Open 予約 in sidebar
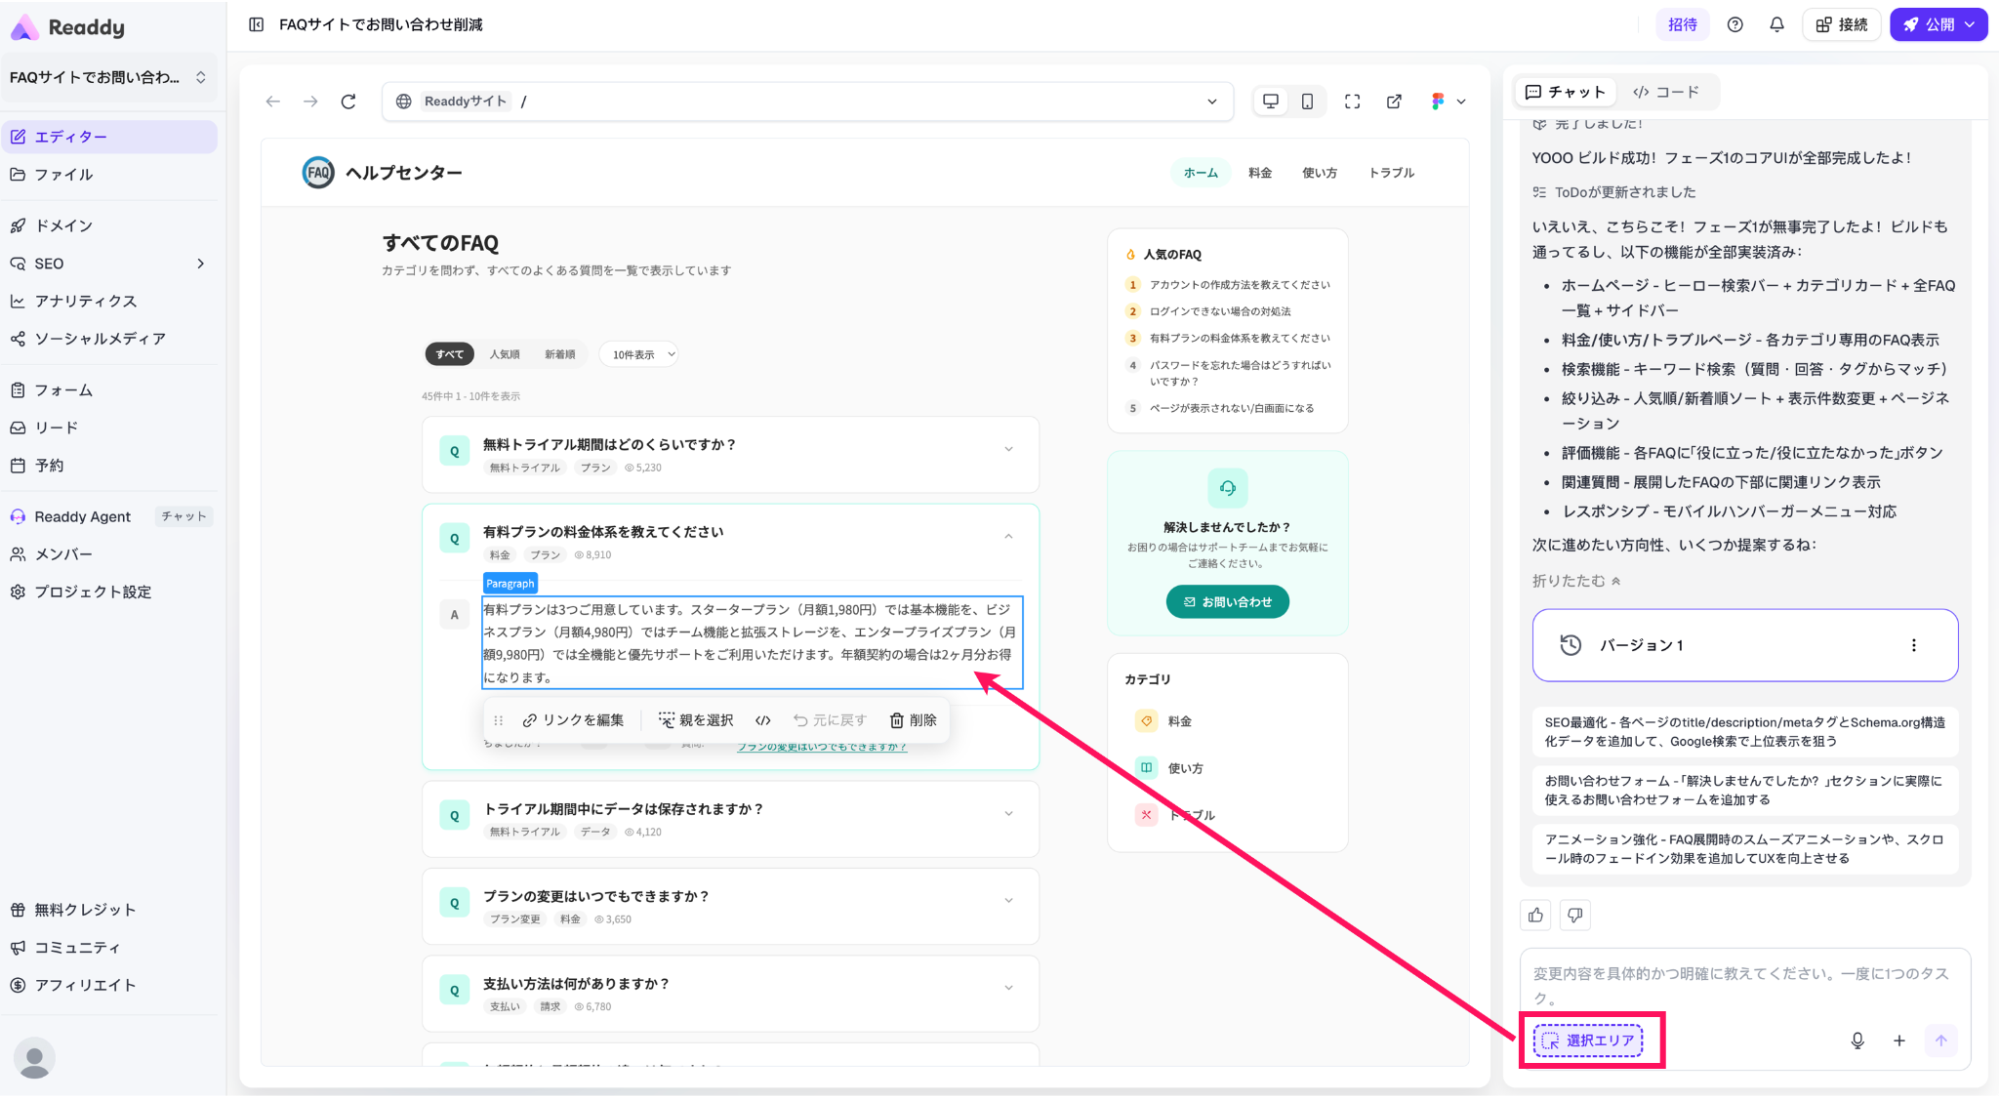1999x1097 pixels. [109, 465]
